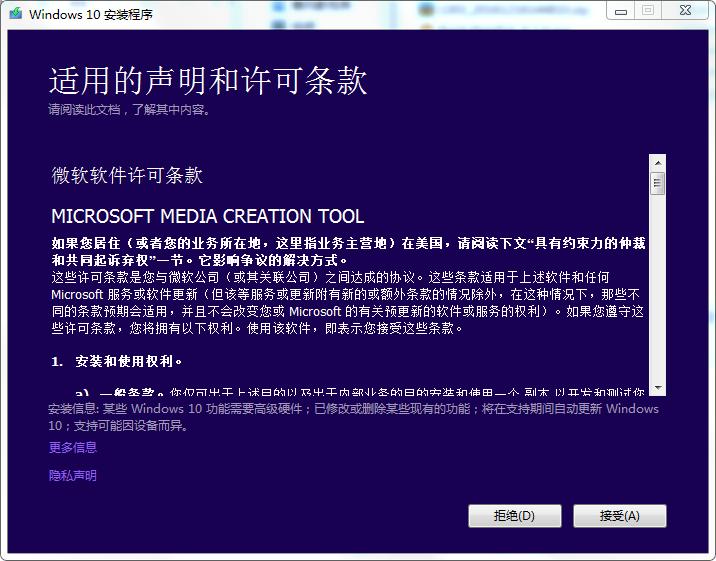This screenshot has height=561, width=716.
Task: Click the Windows 10 setup title bar icon
Action: 16,13
